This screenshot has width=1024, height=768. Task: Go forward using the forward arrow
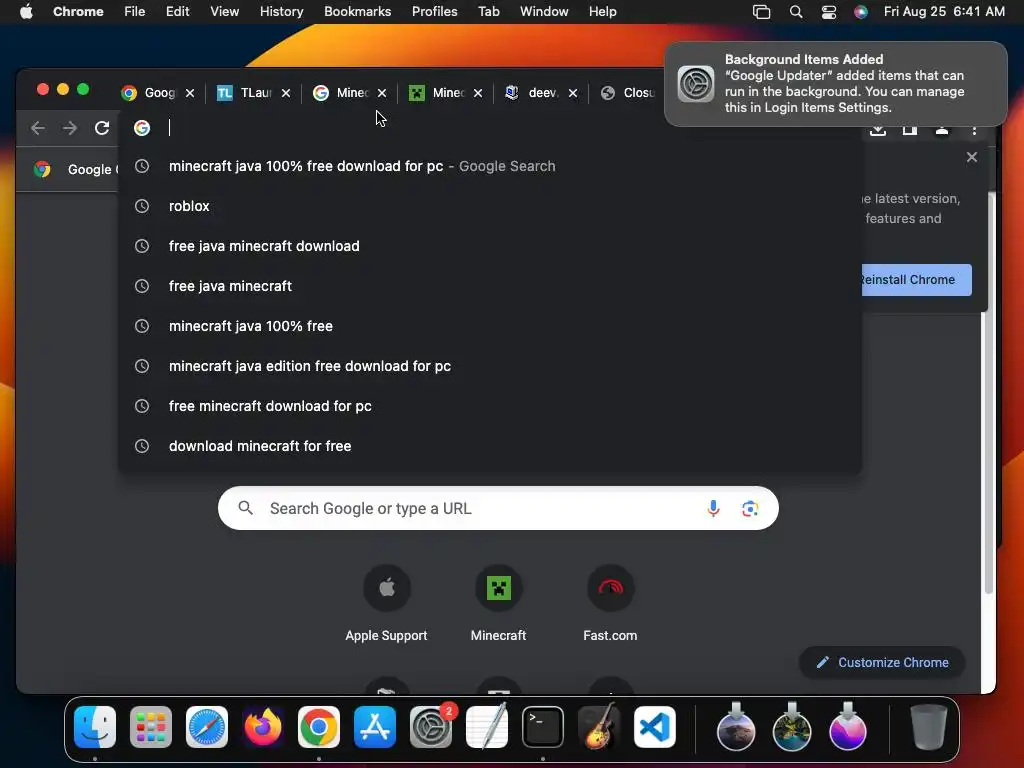click(x=70, y=128)
